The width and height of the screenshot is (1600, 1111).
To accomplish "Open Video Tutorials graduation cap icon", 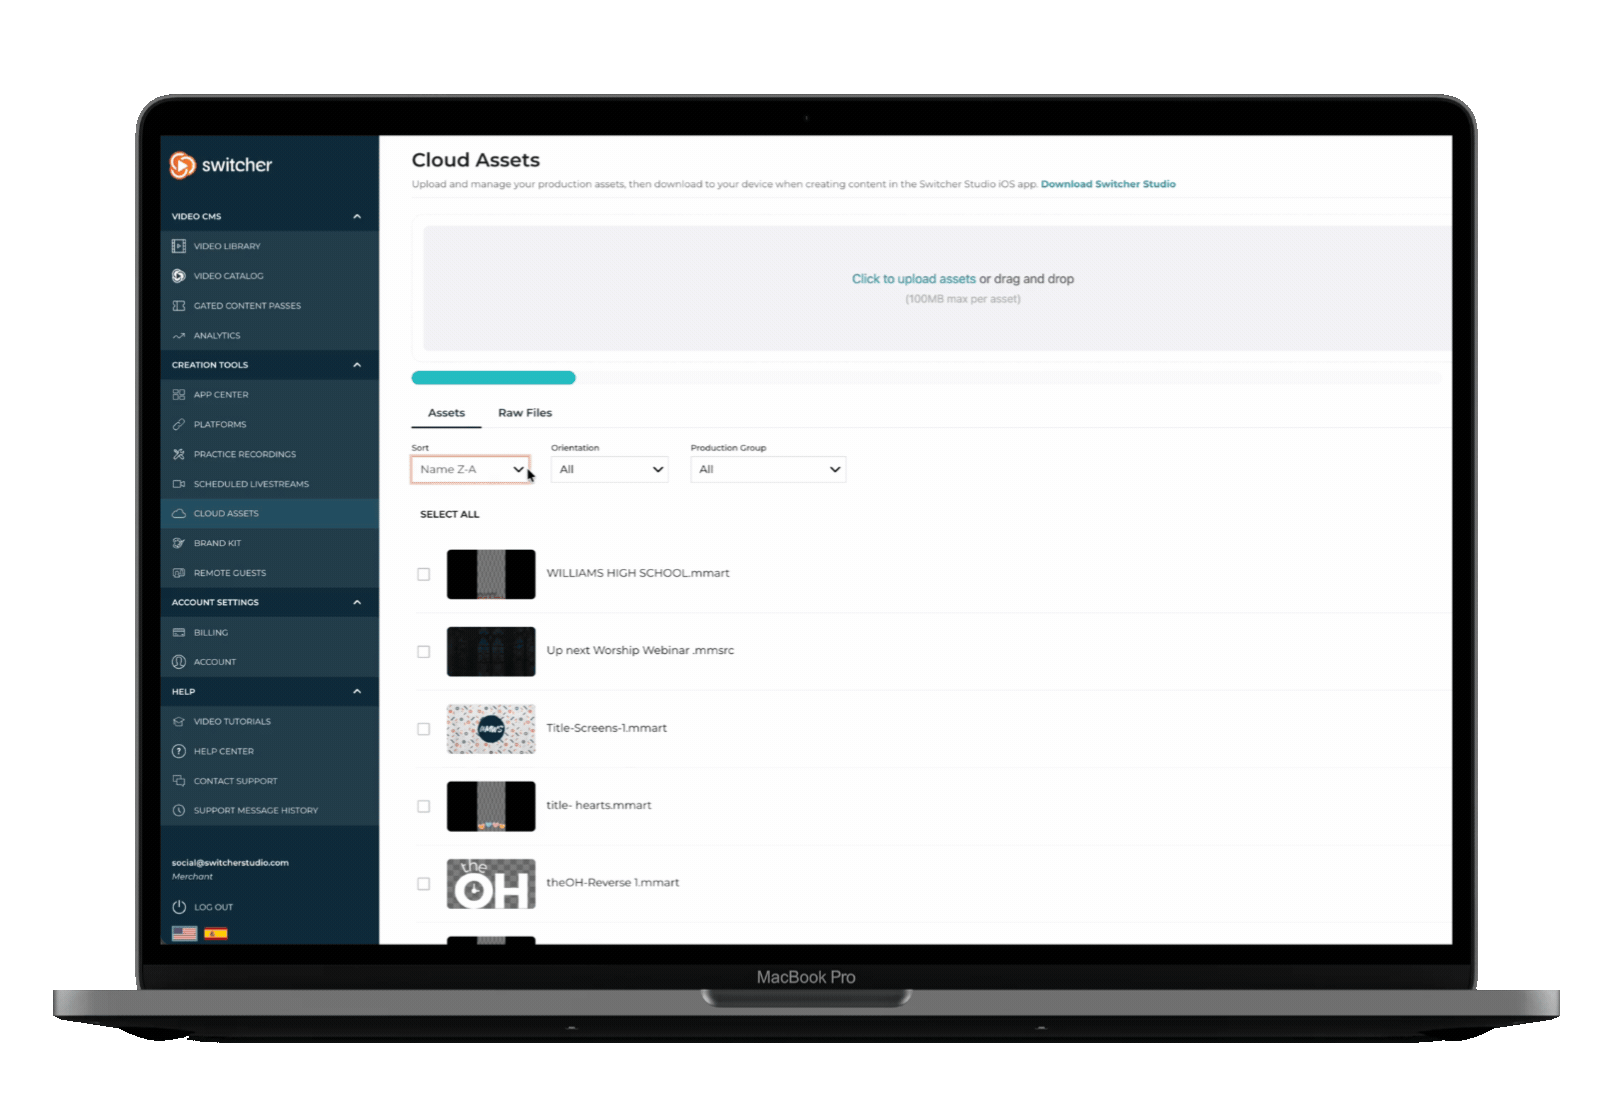I will point(179,722).
